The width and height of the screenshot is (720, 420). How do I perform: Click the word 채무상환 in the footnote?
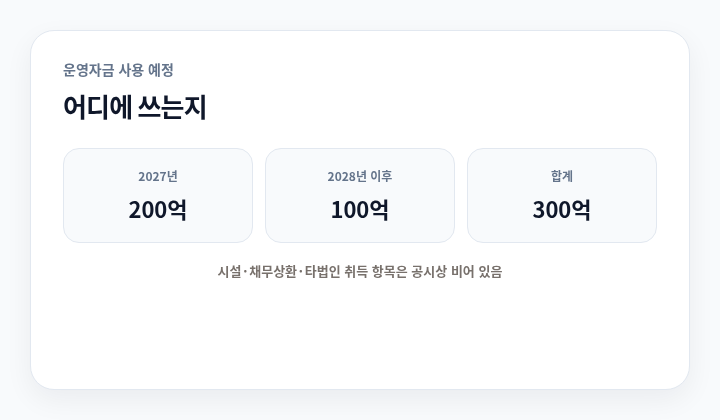click(272, 272)
